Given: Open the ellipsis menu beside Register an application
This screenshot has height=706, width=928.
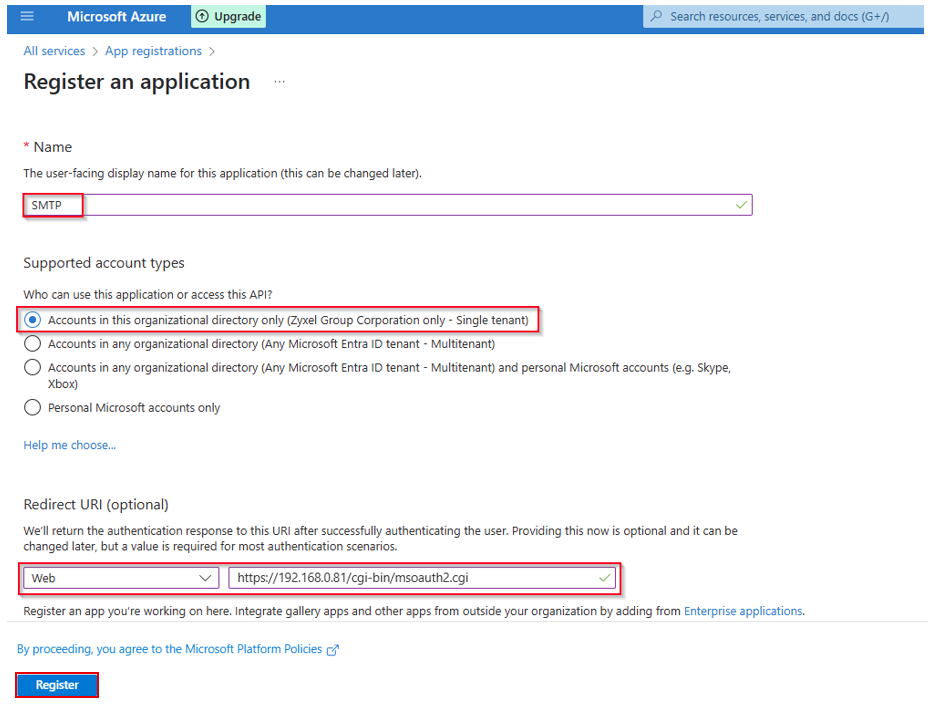Looking at the screenshot, I should 279,82.
